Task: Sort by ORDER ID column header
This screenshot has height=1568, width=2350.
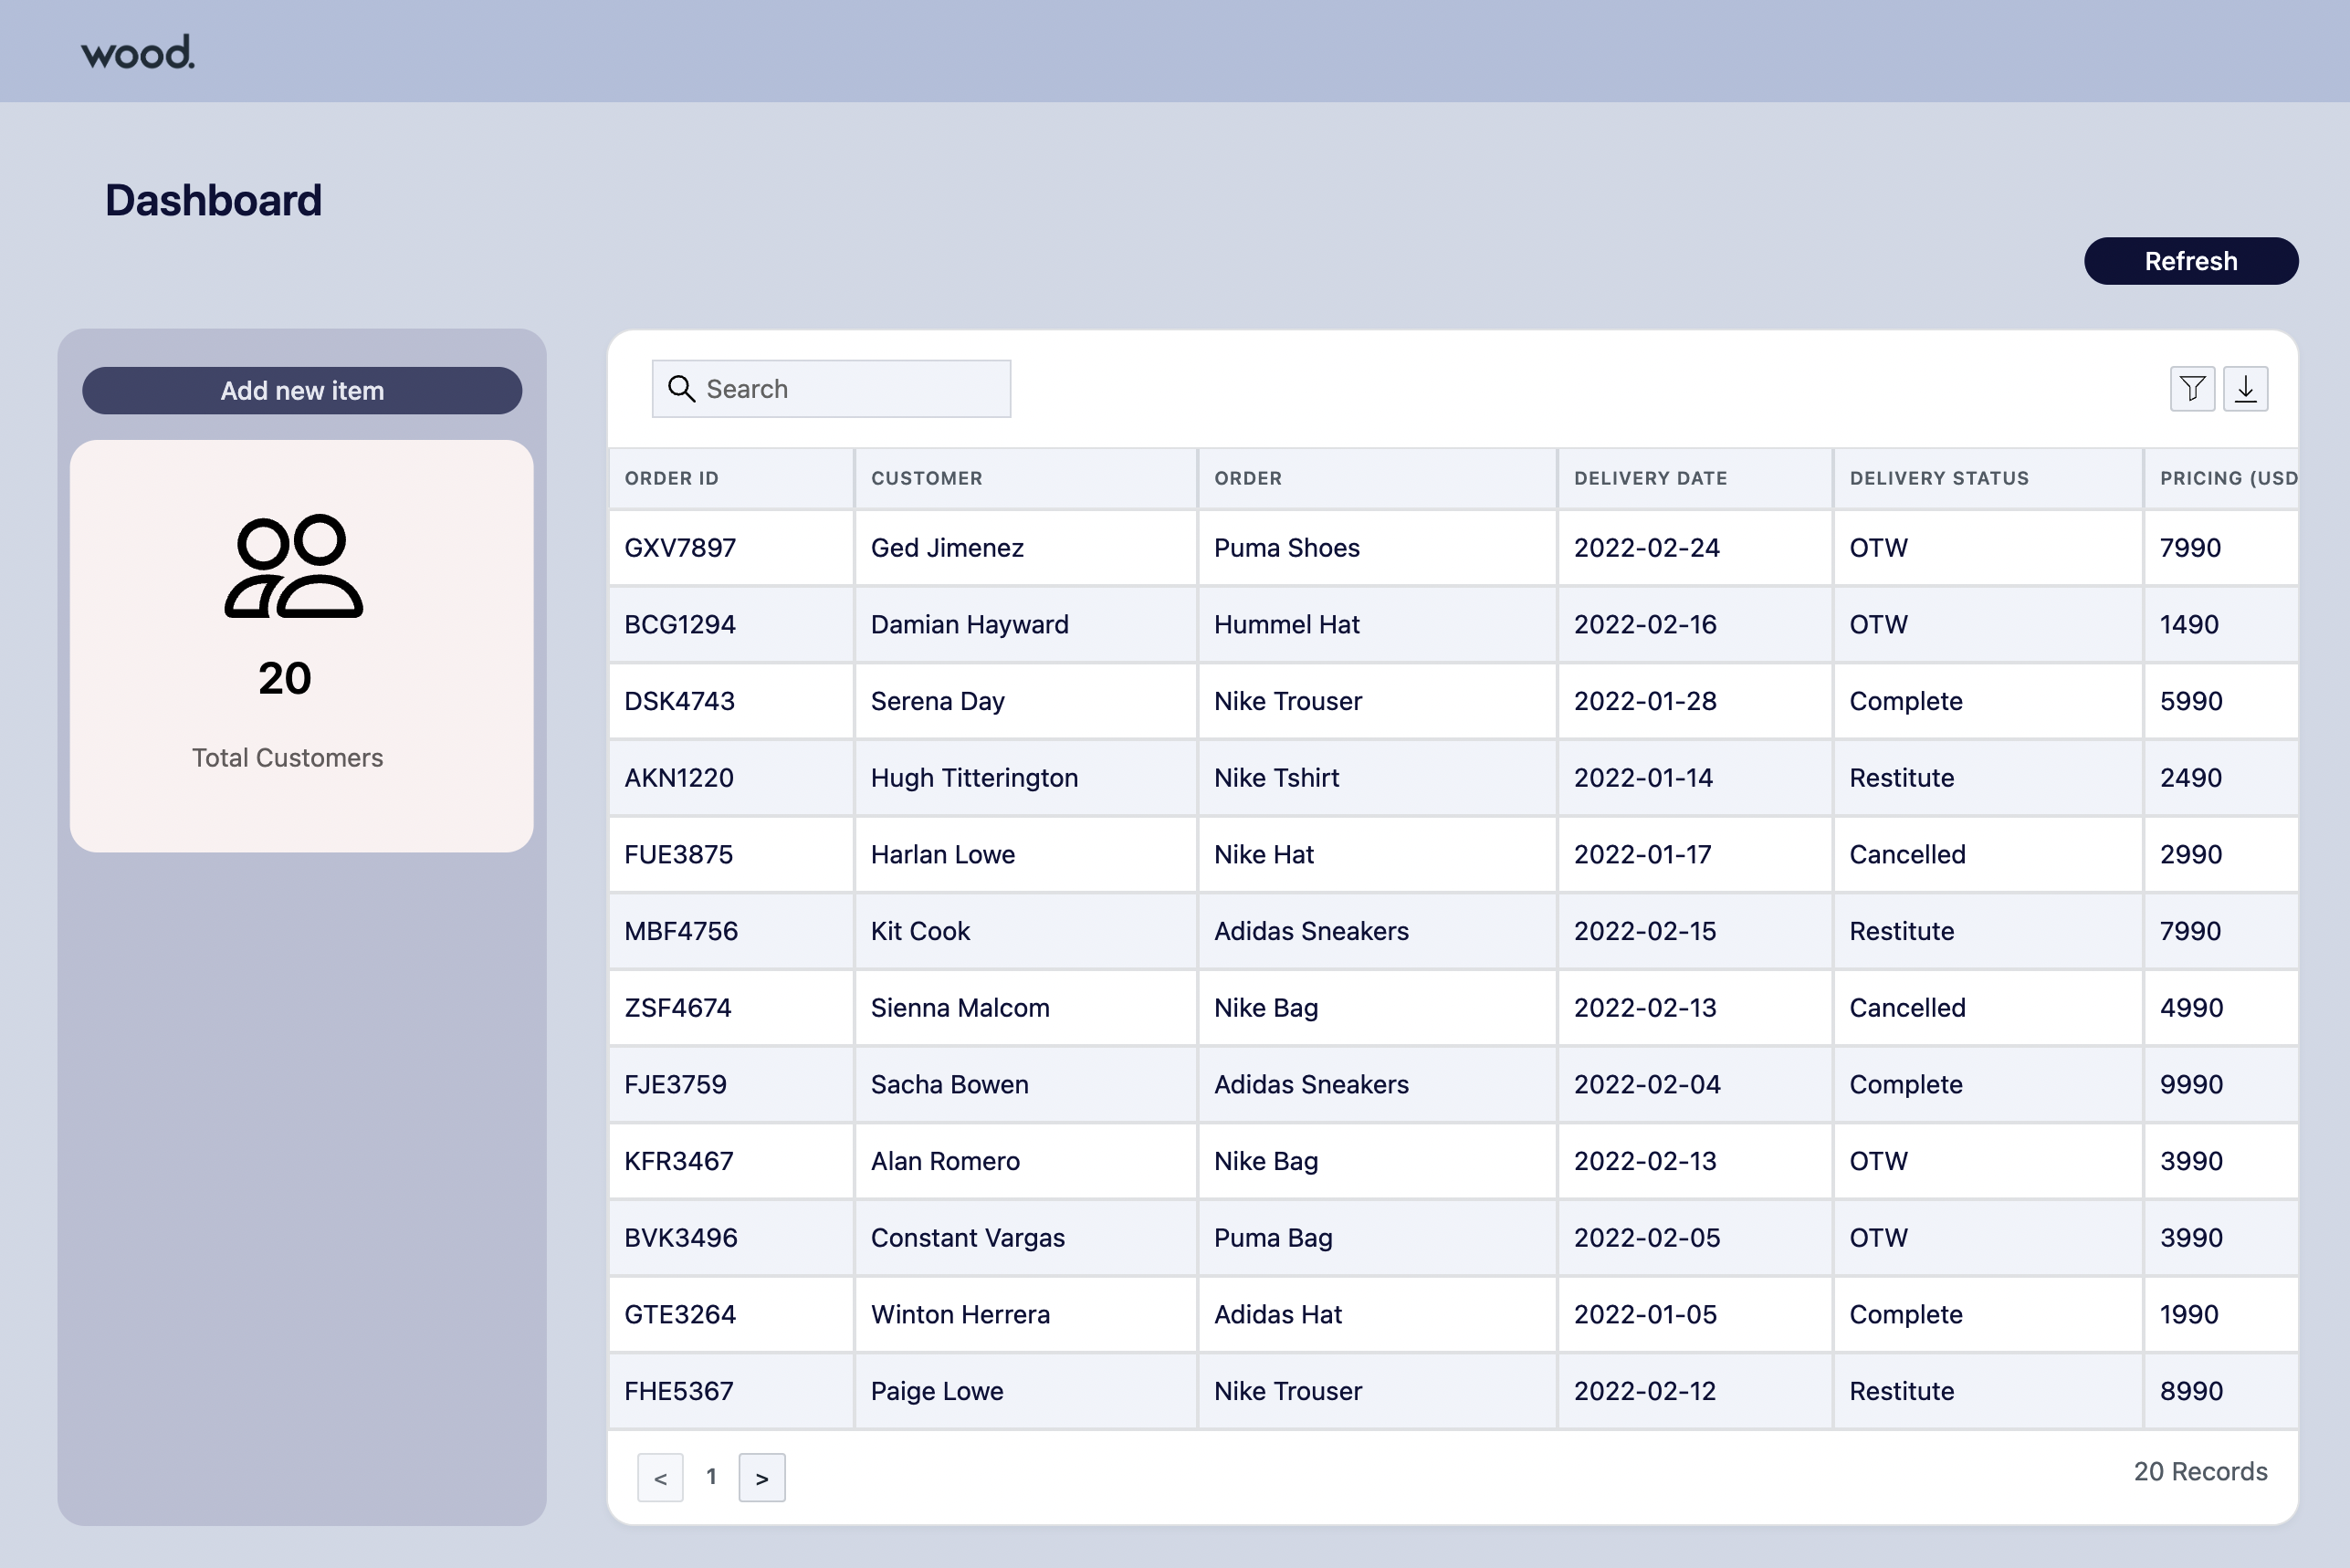Action: [671, 478]
